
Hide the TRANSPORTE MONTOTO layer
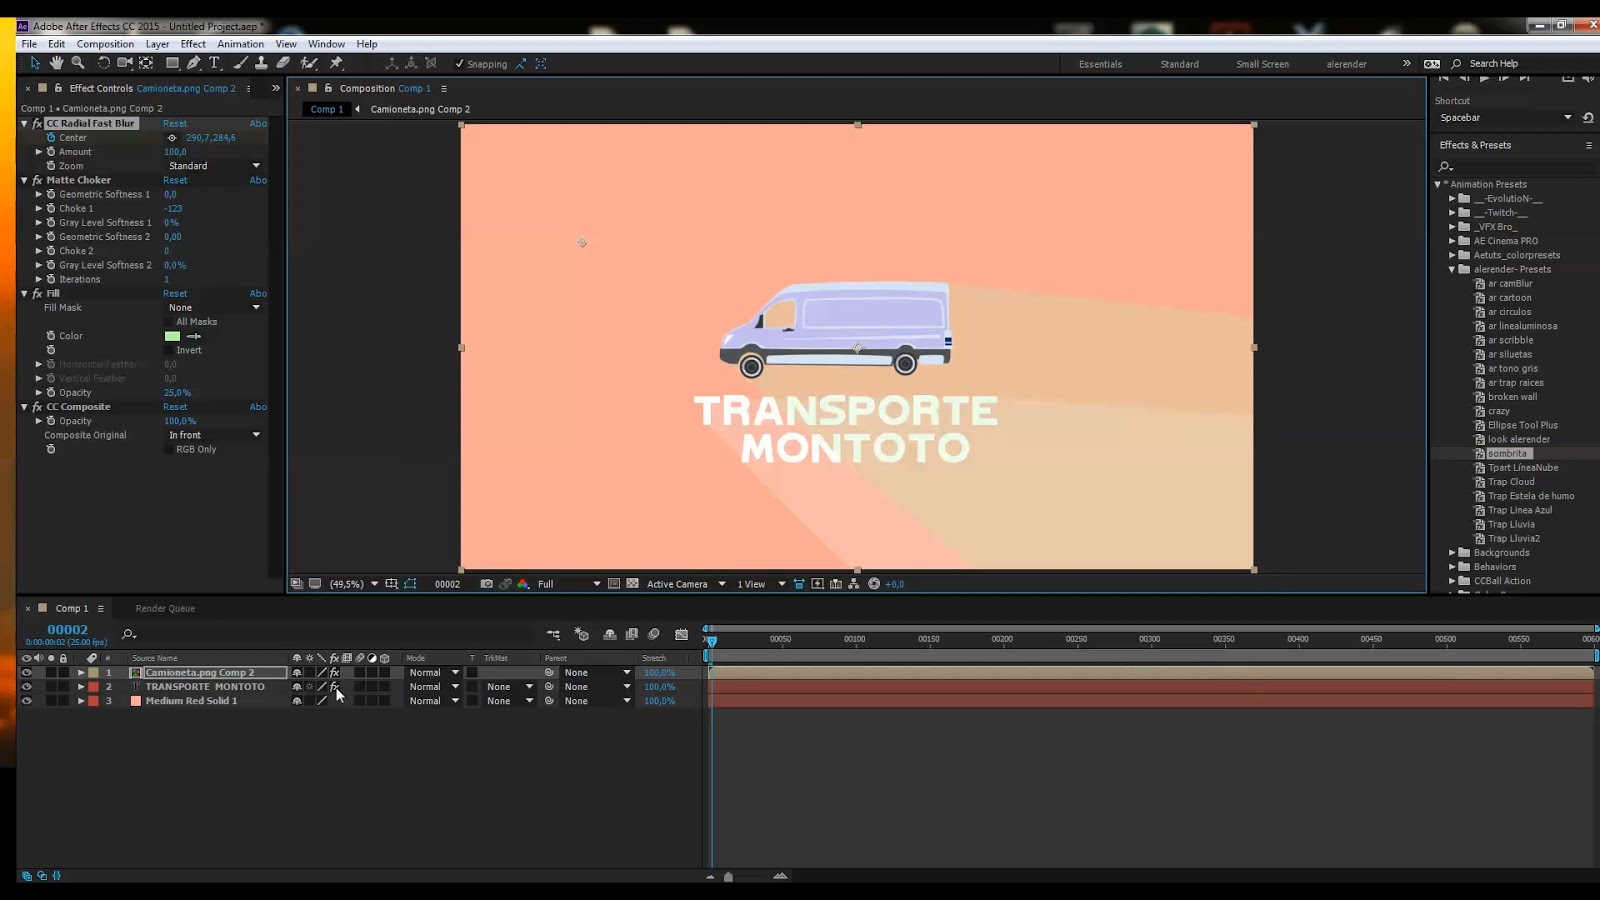point(26,687)
